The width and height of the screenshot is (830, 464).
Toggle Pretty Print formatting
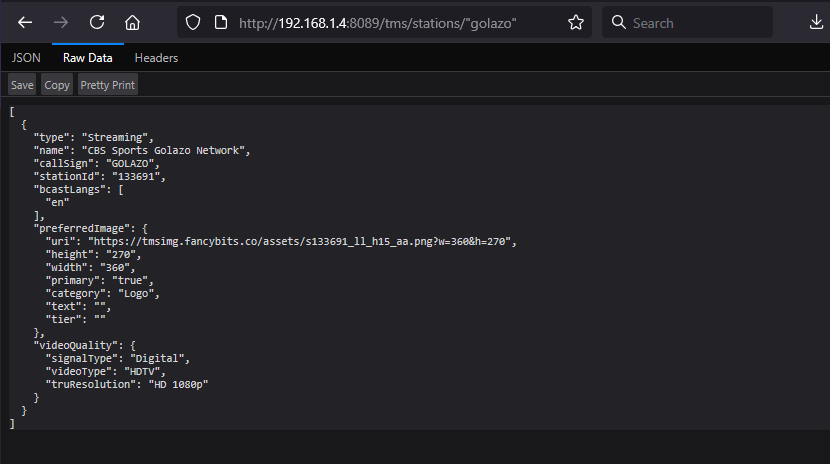coord(107,85)
